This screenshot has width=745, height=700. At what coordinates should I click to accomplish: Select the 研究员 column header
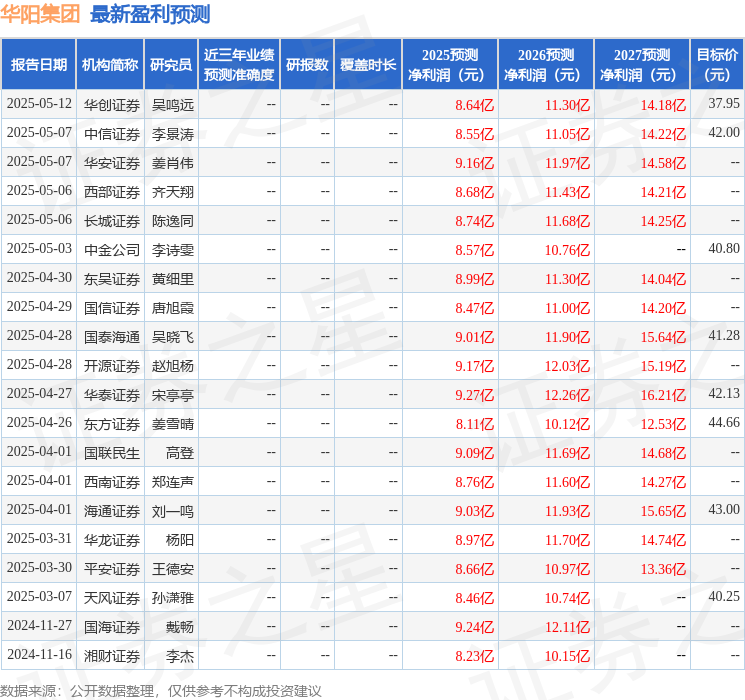click(x=171, y=65)
